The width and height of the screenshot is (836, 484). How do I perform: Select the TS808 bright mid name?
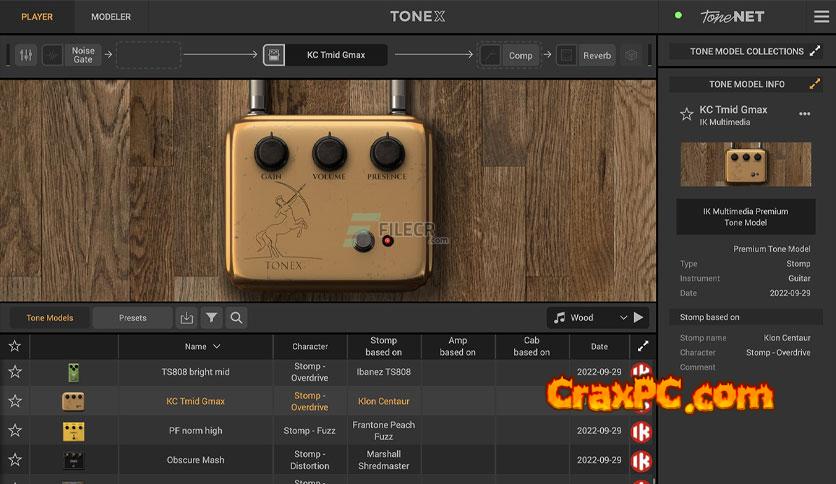(x=195, y=372)
